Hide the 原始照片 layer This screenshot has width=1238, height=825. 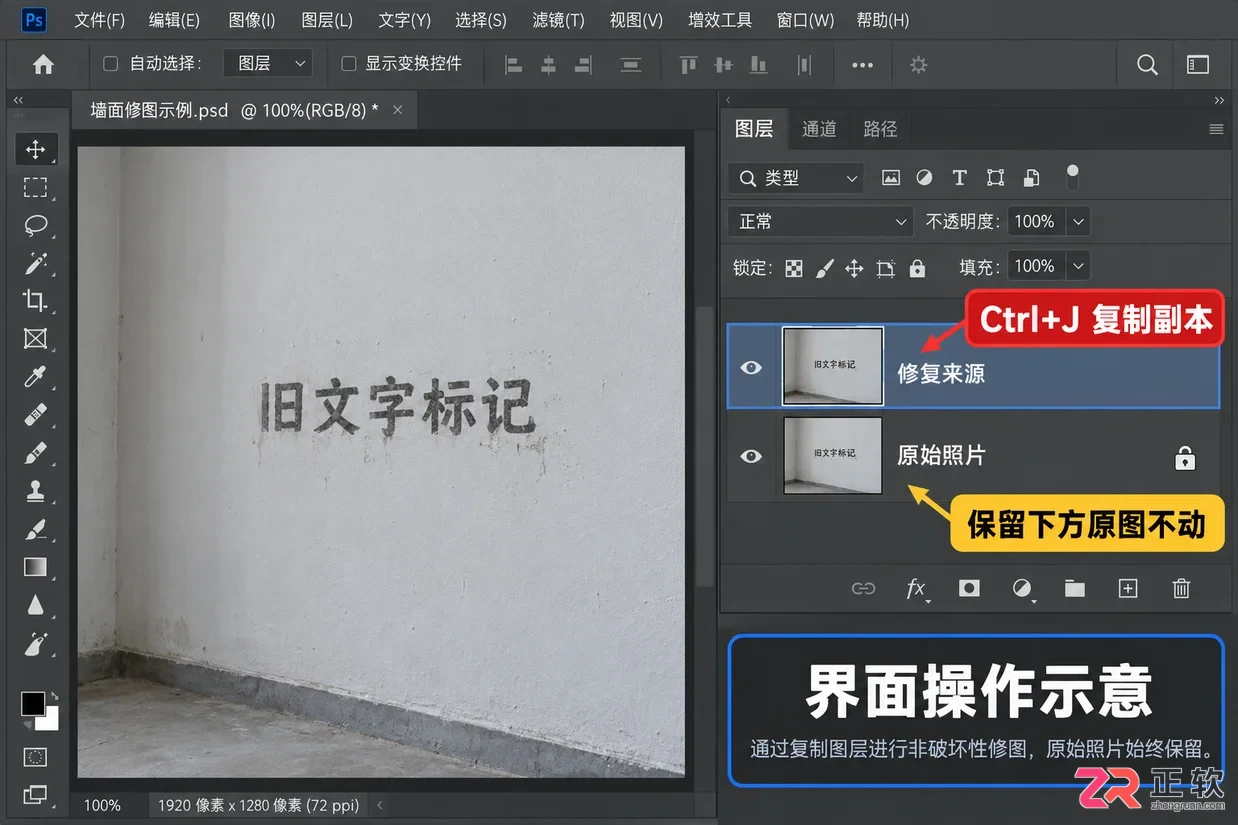(x=751, y=456)
